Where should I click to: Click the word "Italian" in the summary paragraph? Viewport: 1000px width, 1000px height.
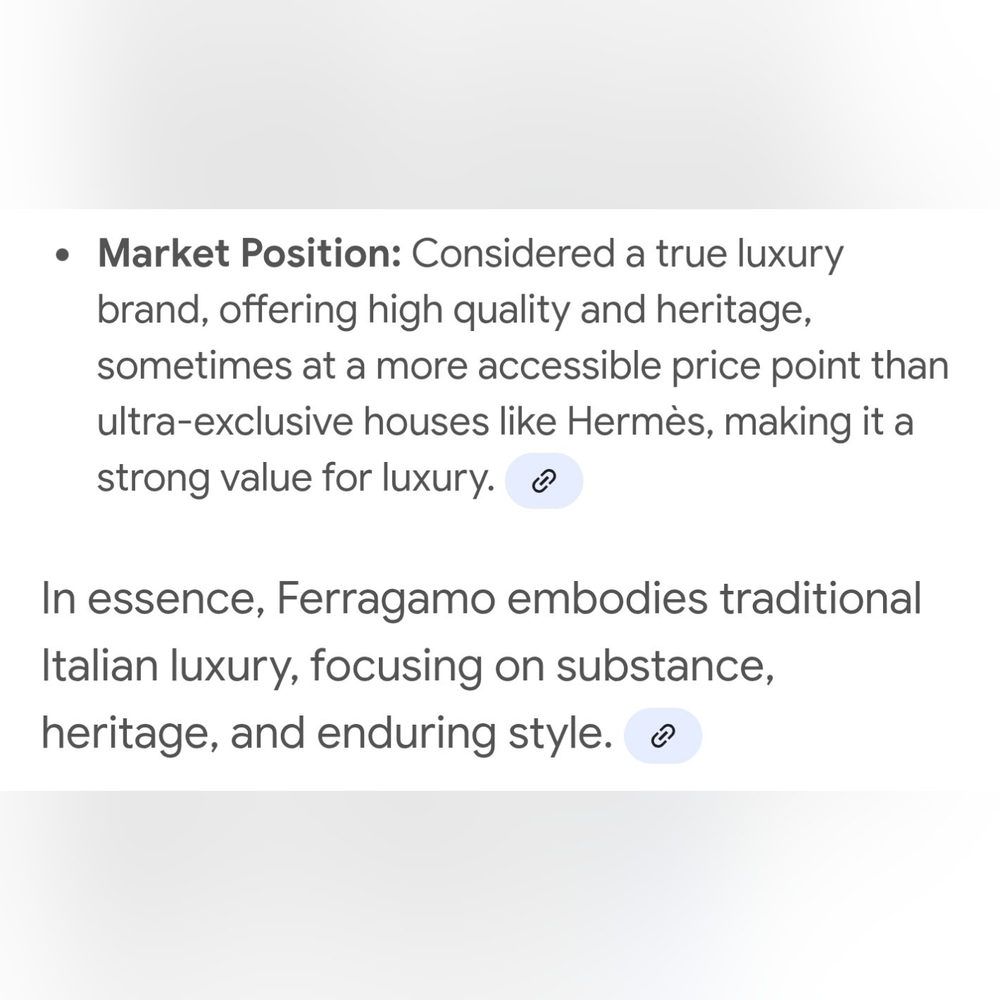click(x=99, y=665)
